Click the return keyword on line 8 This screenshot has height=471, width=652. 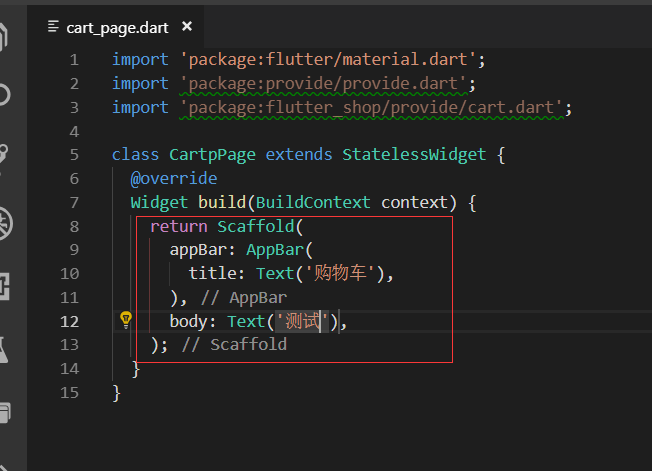(178, 227)
